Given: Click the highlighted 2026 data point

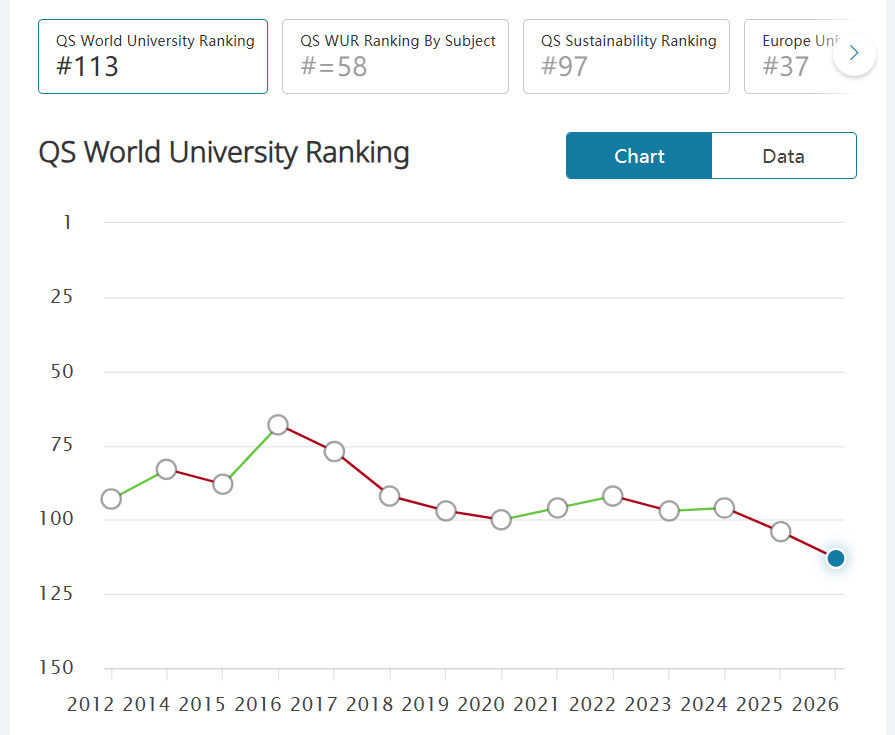Looking at the screenshot, I should point(836,558).
